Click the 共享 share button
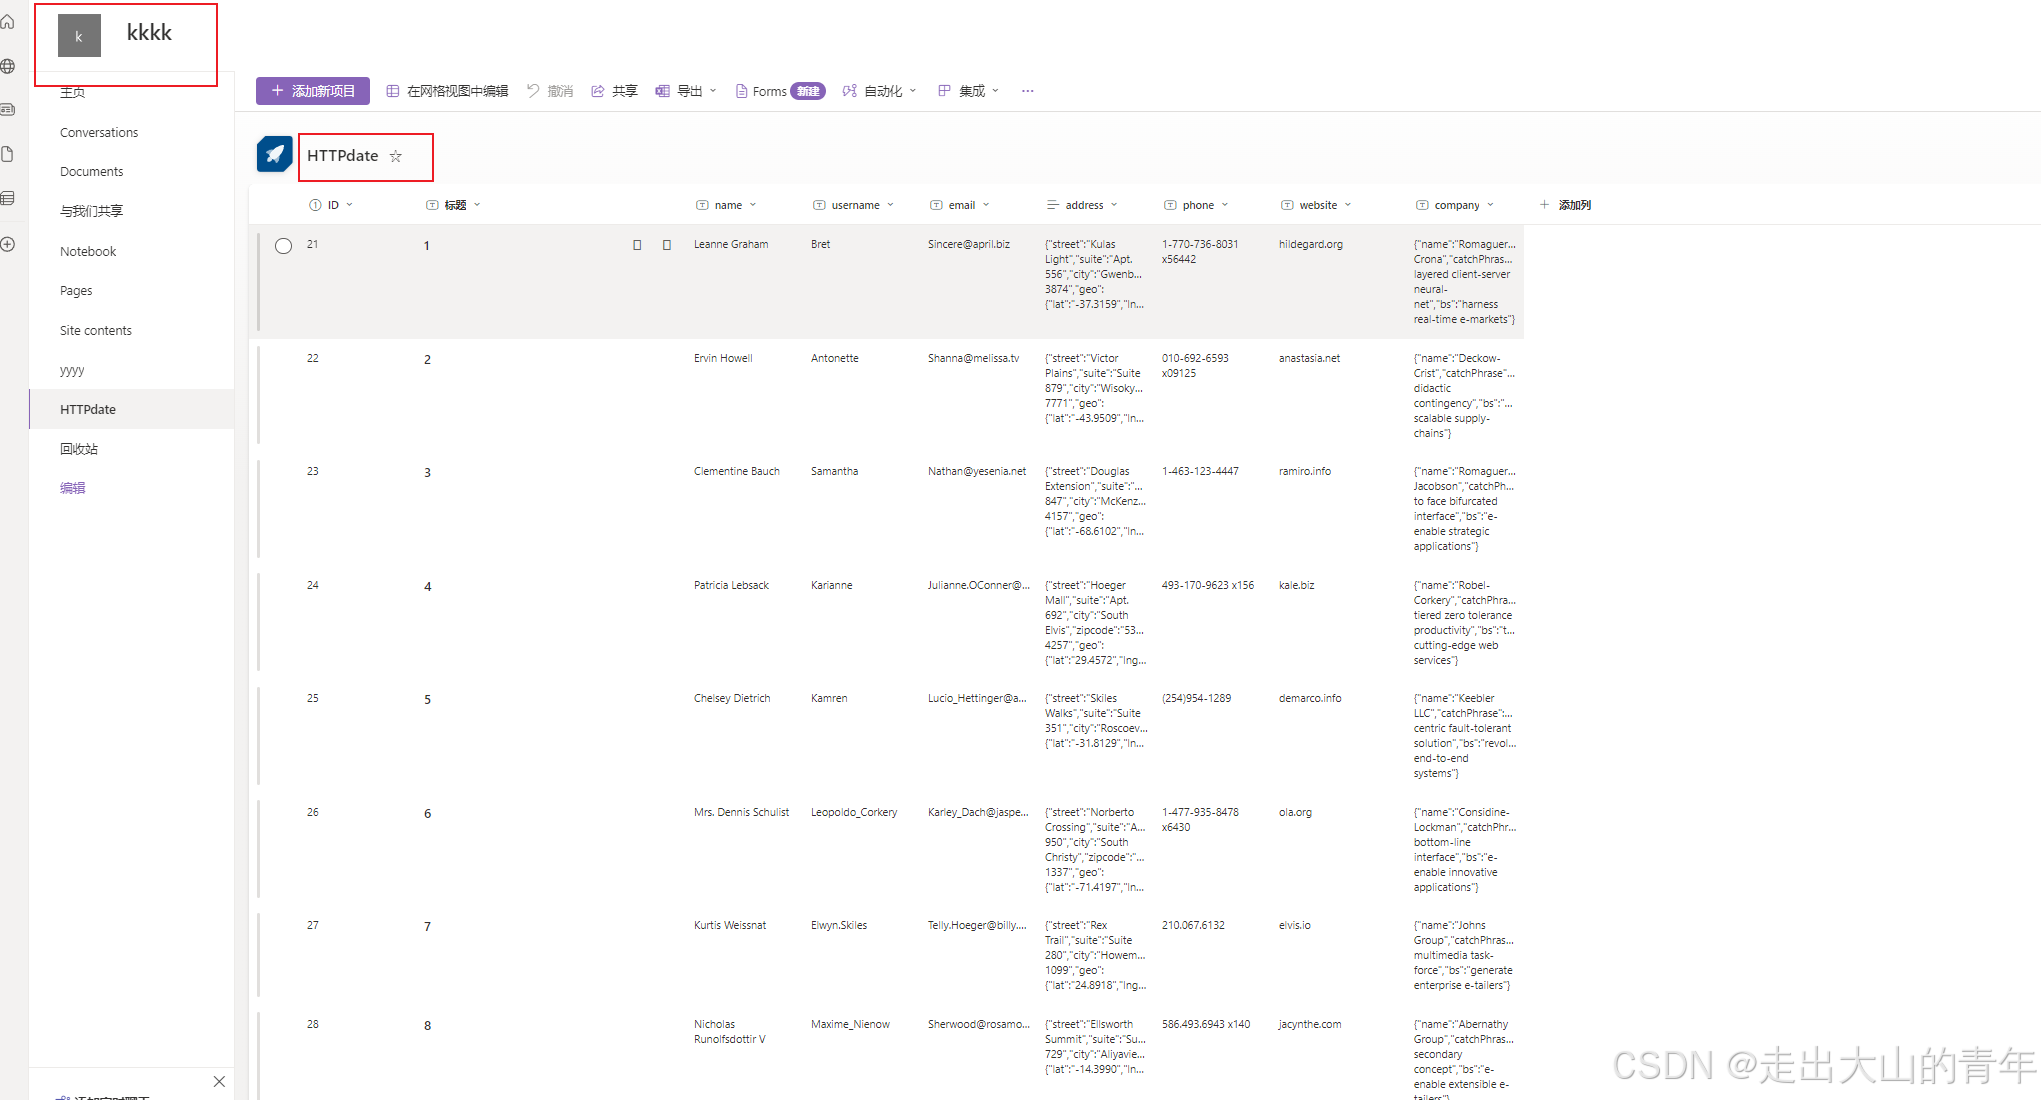Viewport: 2041px width, 1100px height. tap(614, 91)
